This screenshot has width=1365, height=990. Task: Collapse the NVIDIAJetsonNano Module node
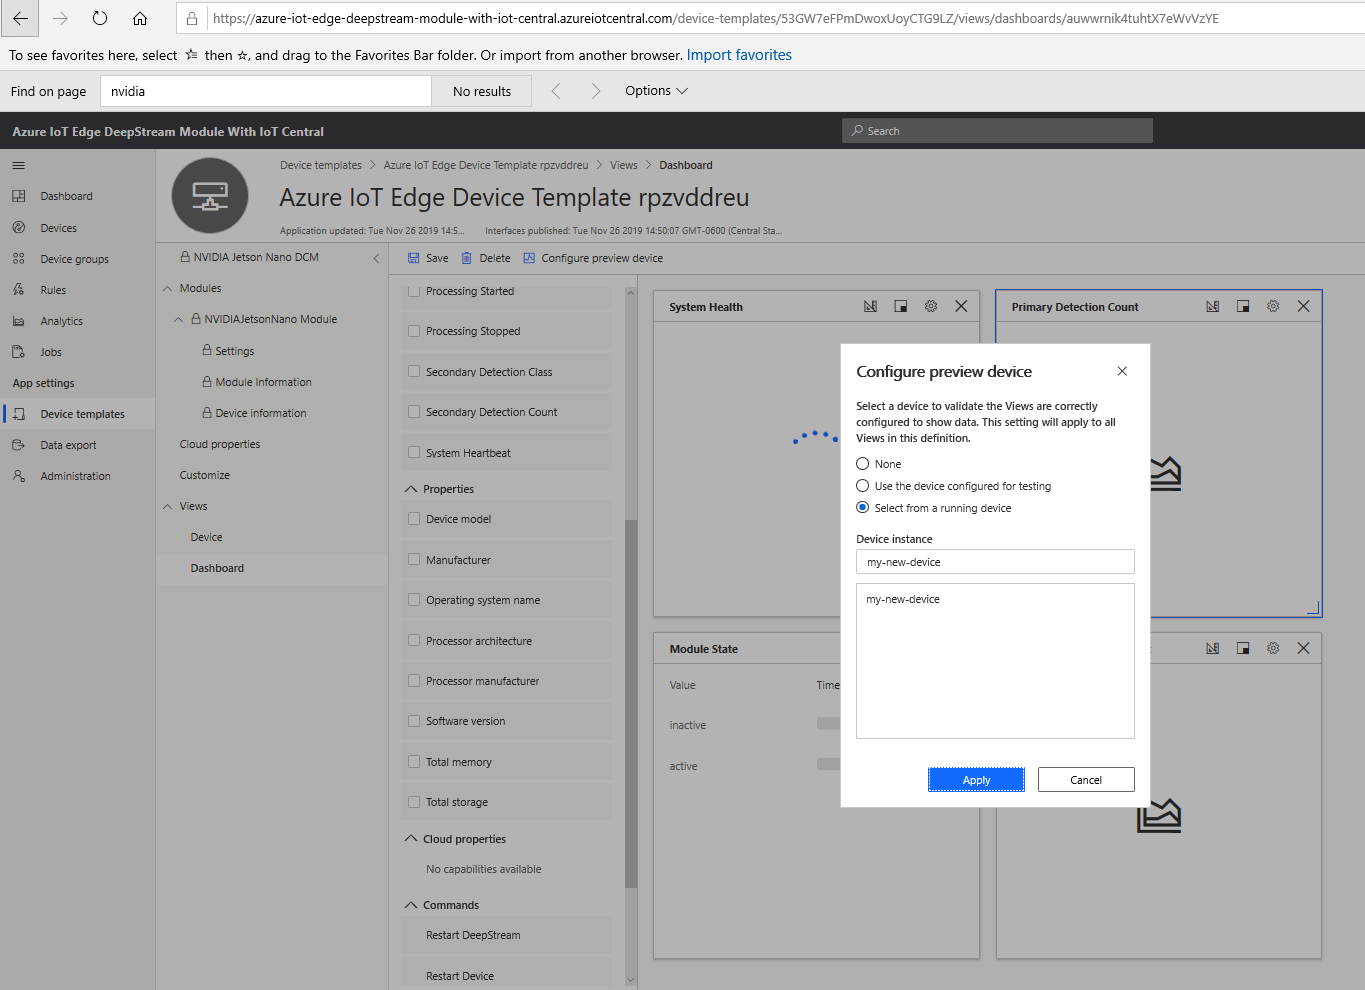[x=179, y=319]
